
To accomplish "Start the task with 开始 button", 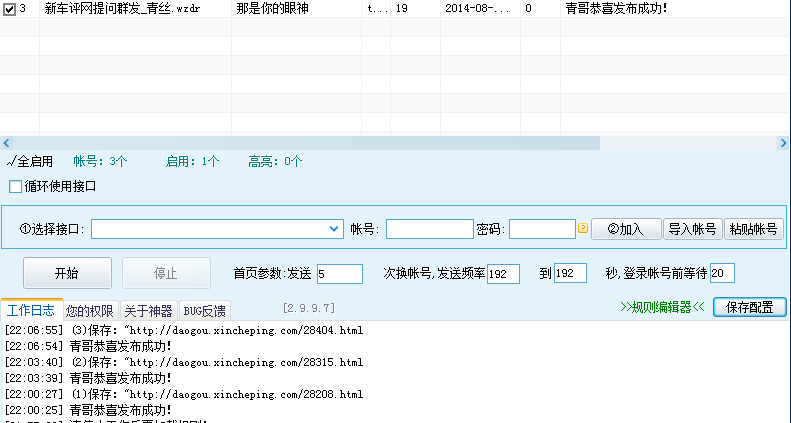I will tap(67, 273).
